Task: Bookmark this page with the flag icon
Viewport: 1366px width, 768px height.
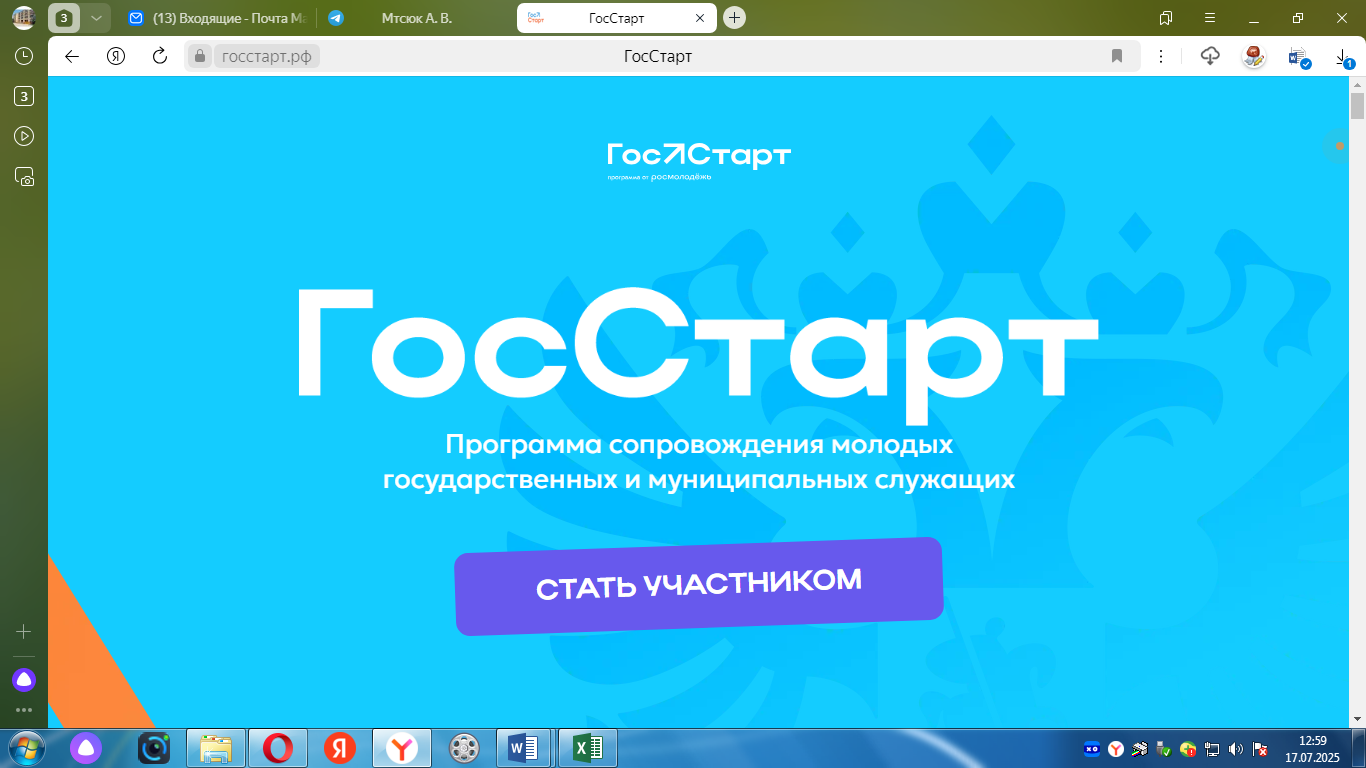Action: [1117, 56]
